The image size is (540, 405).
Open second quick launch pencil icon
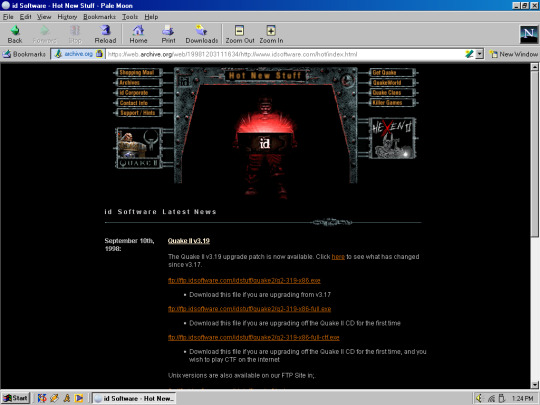[54, 398]
